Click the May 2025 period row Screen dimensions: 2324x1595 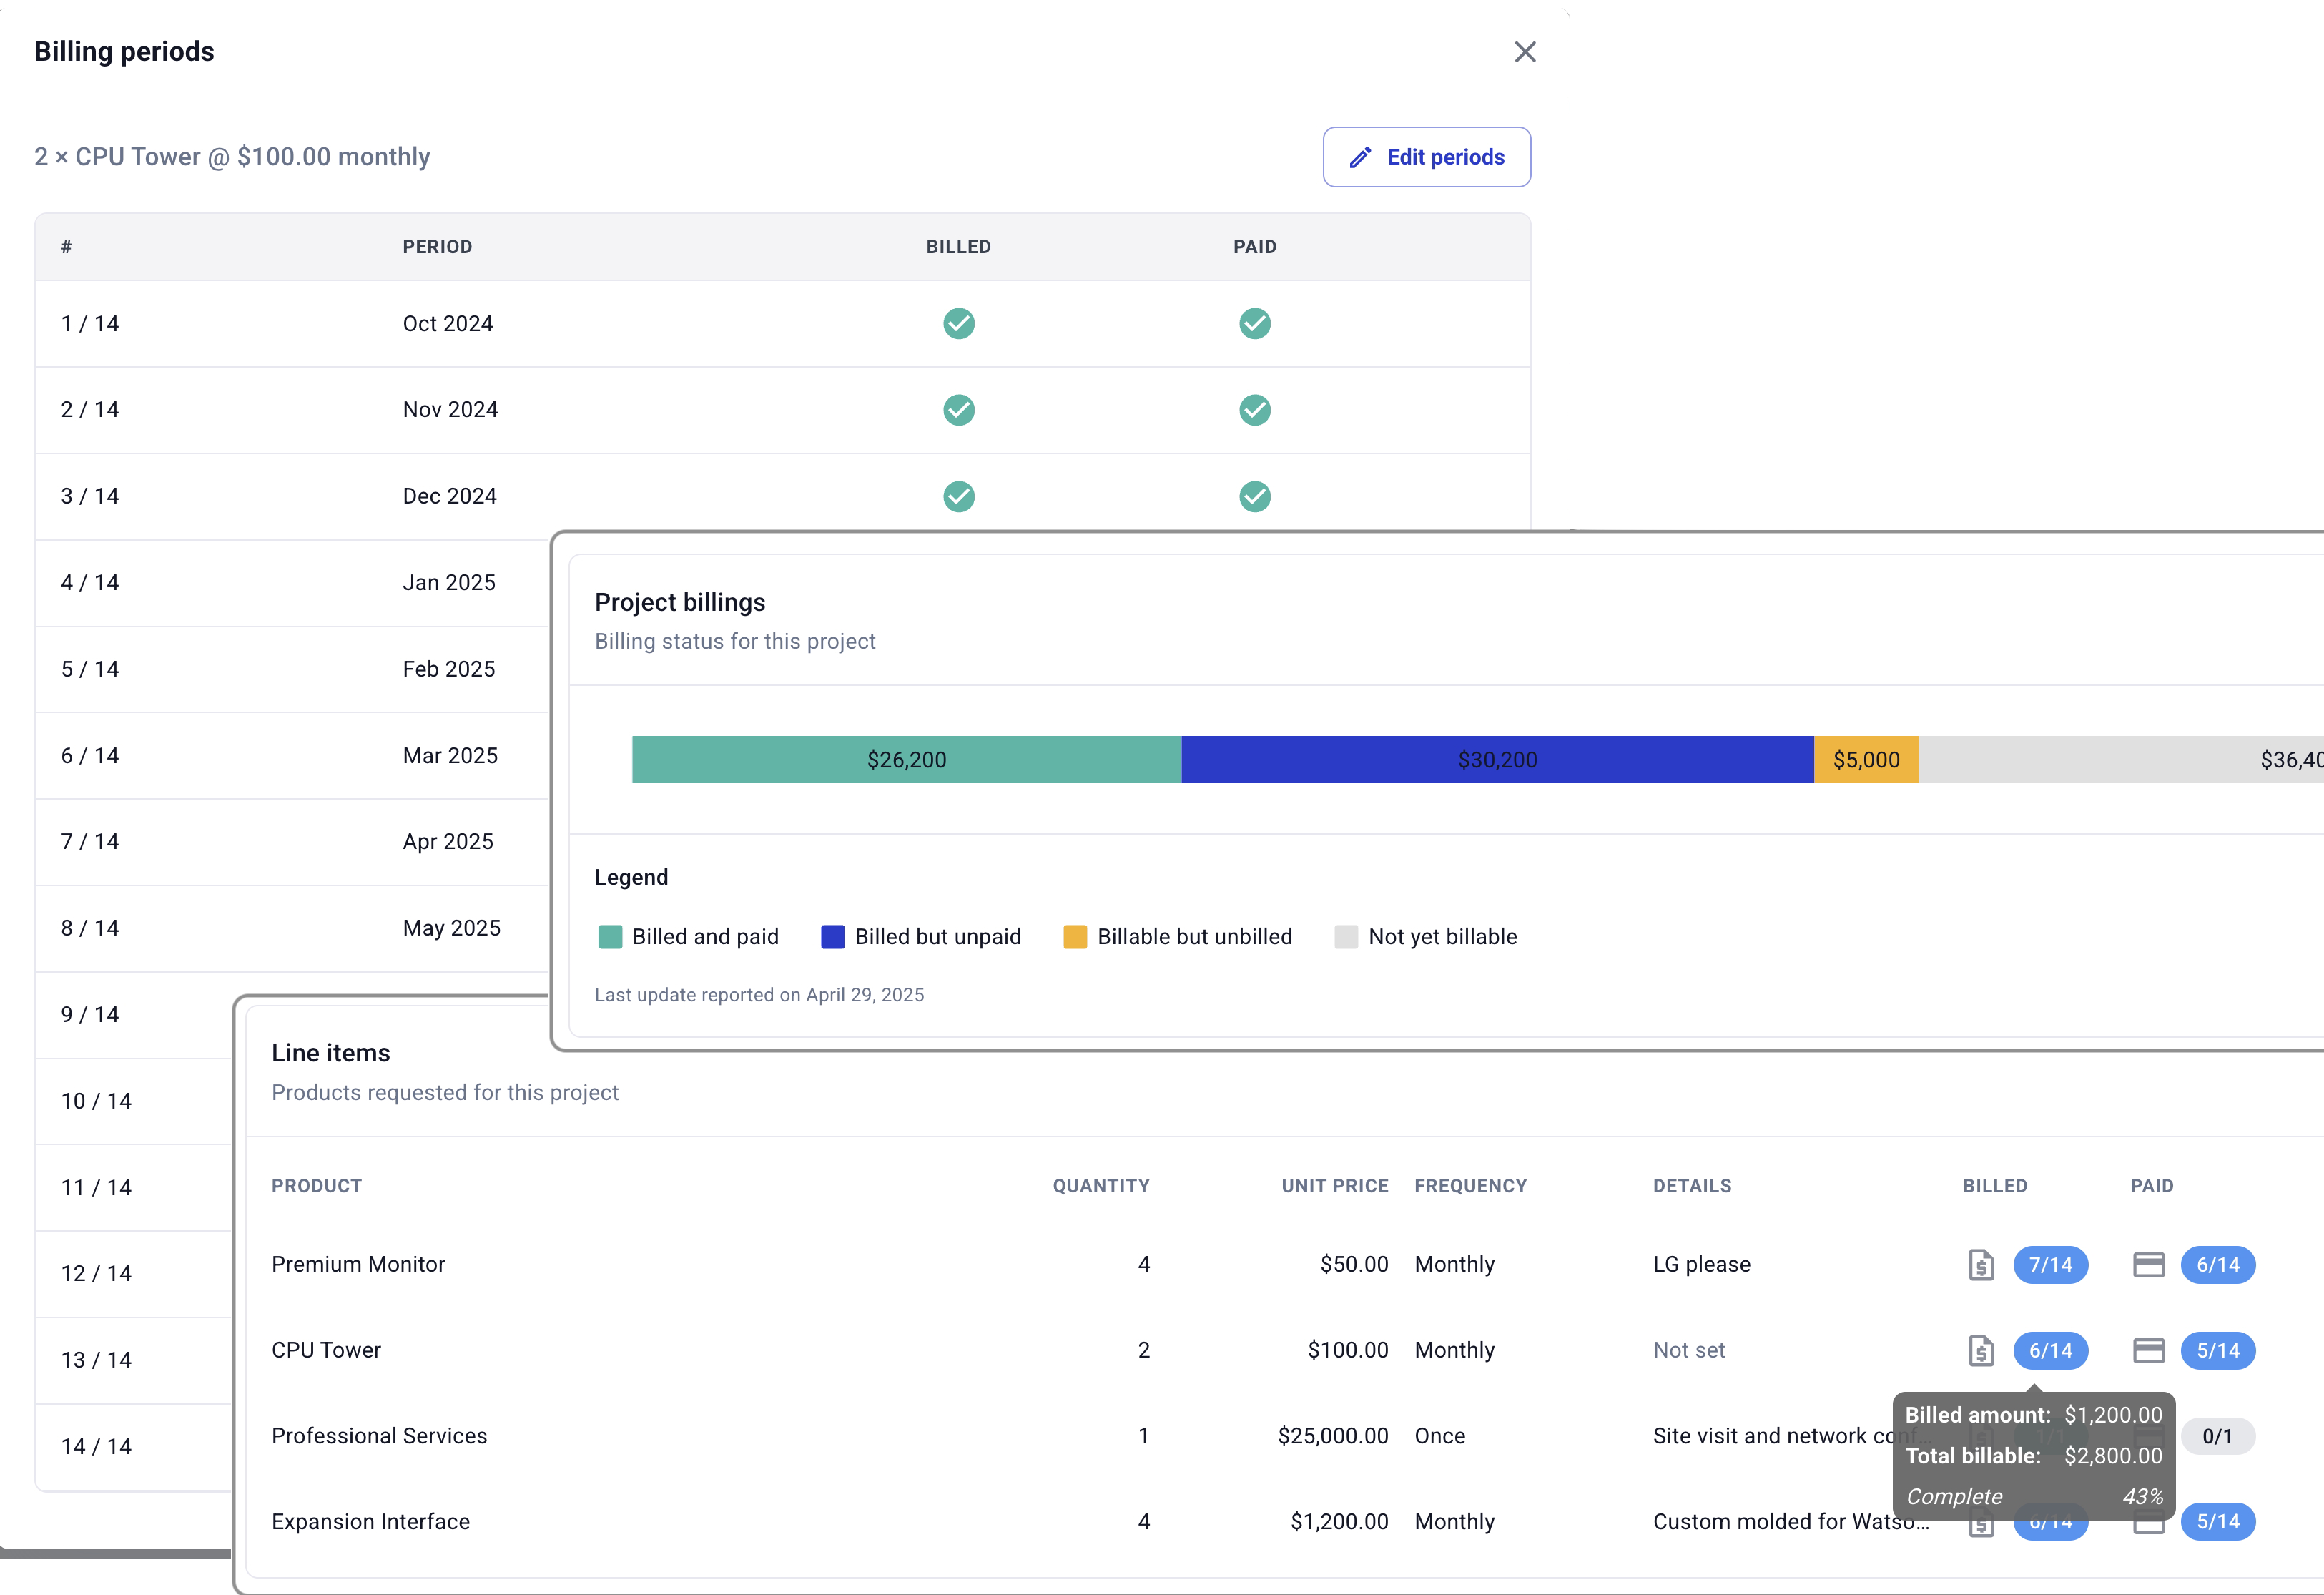tap(292, 928)
